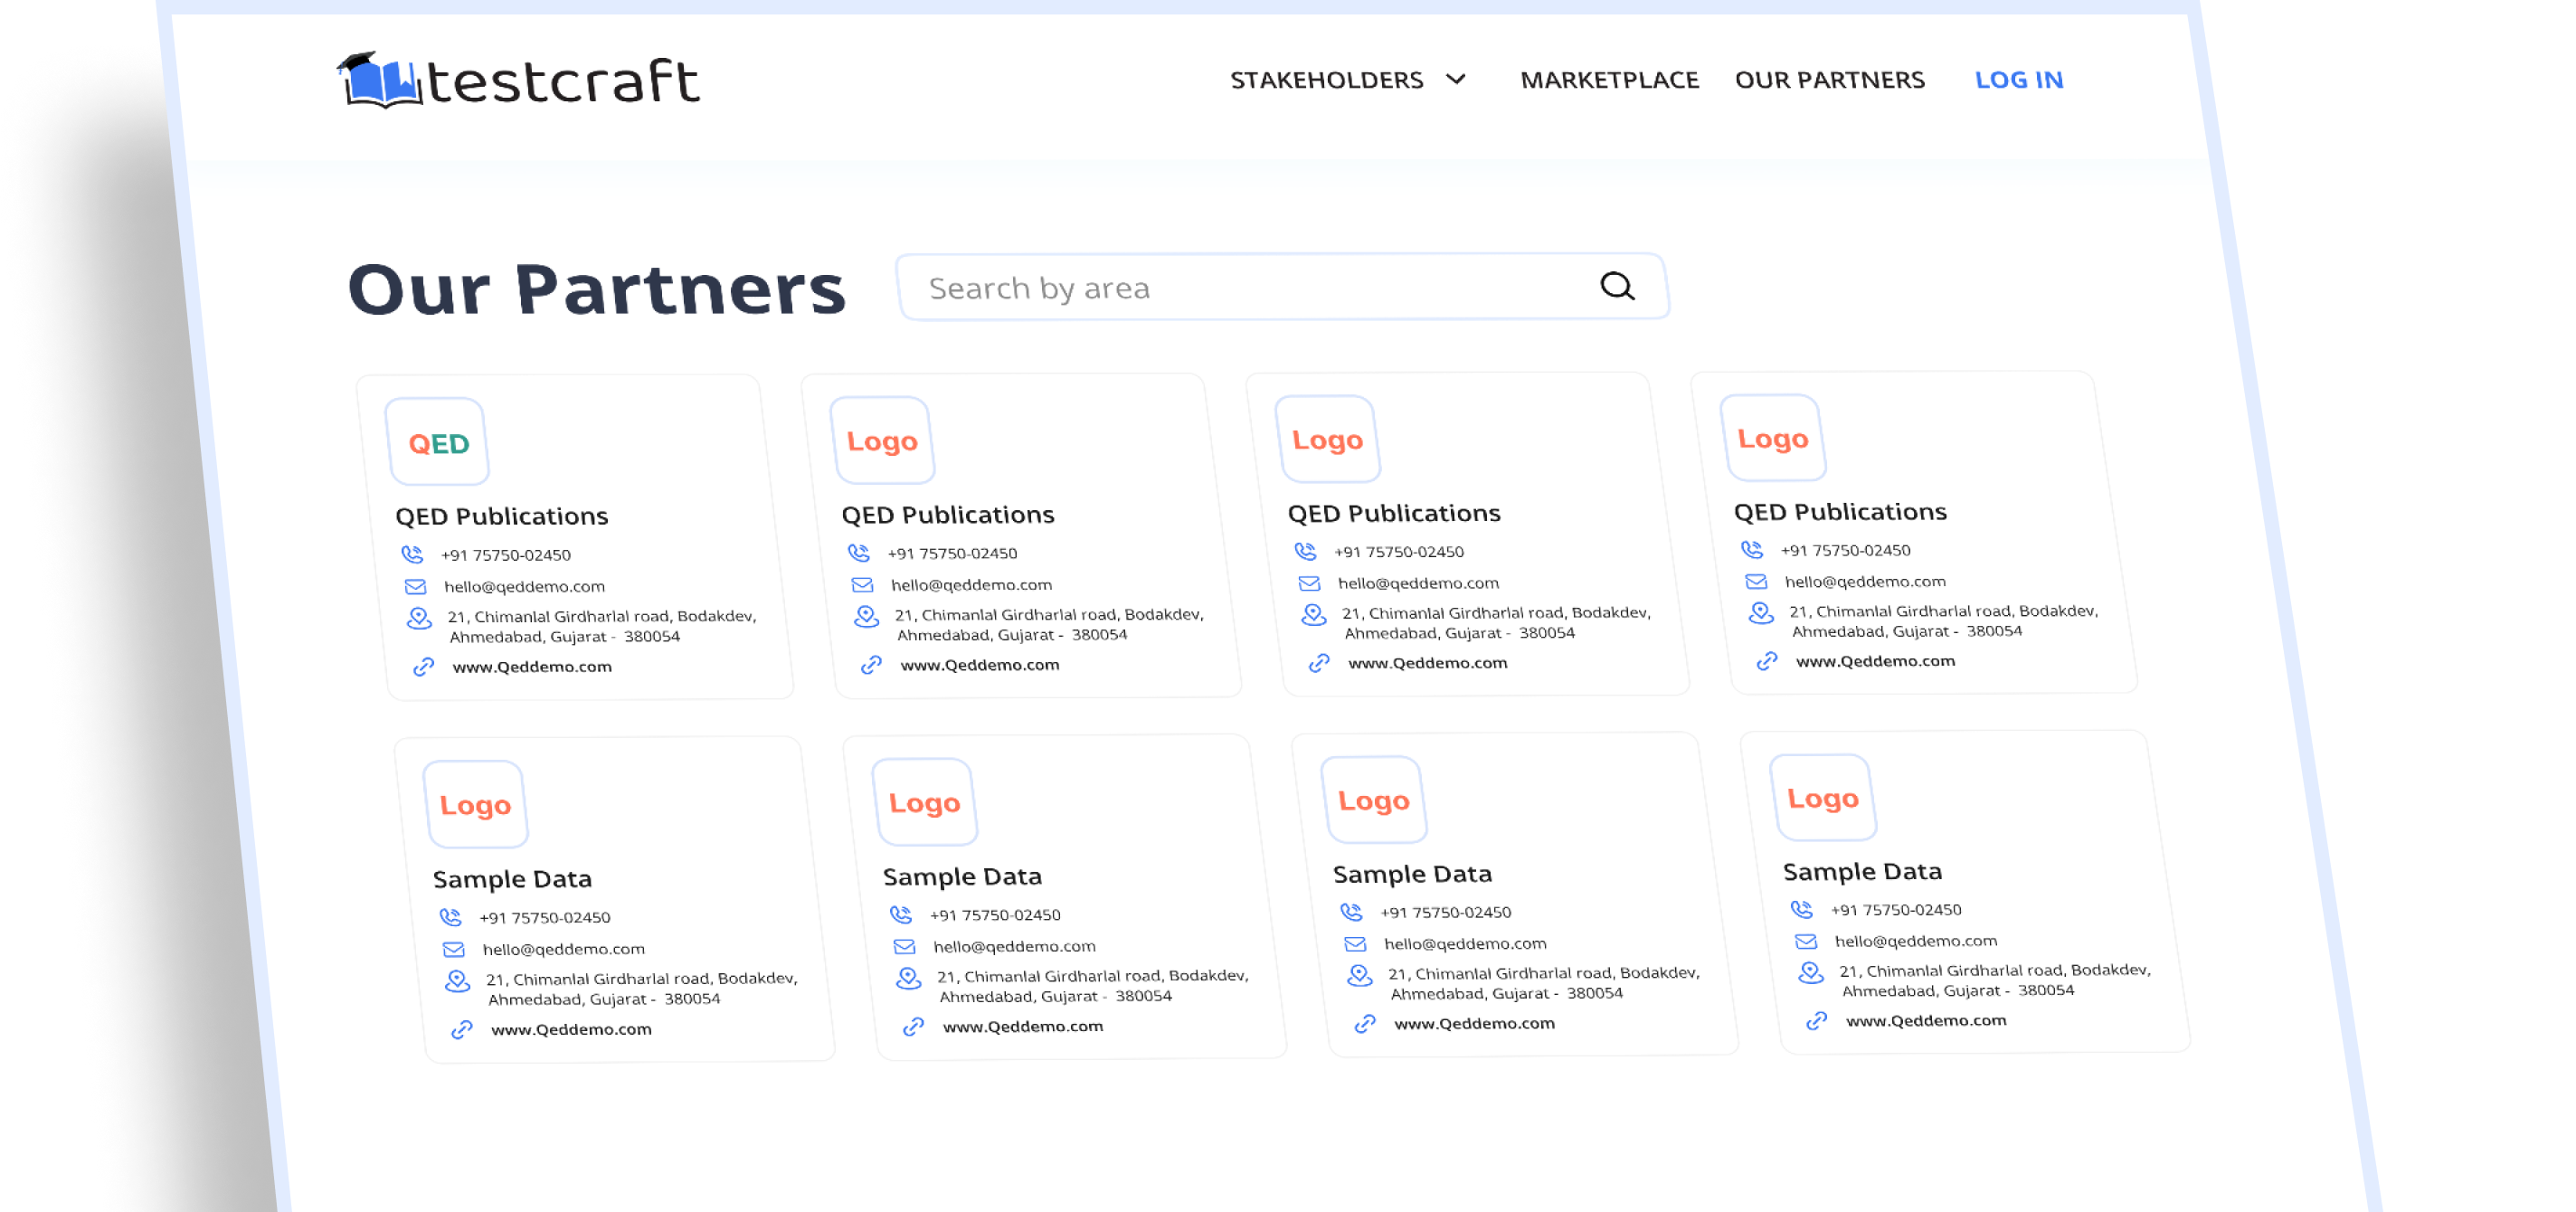Click hello@qeddemo.com in fourth Sample Data card
The width and height of the screenshot is (2576, 1212).
coord(1915,941)
